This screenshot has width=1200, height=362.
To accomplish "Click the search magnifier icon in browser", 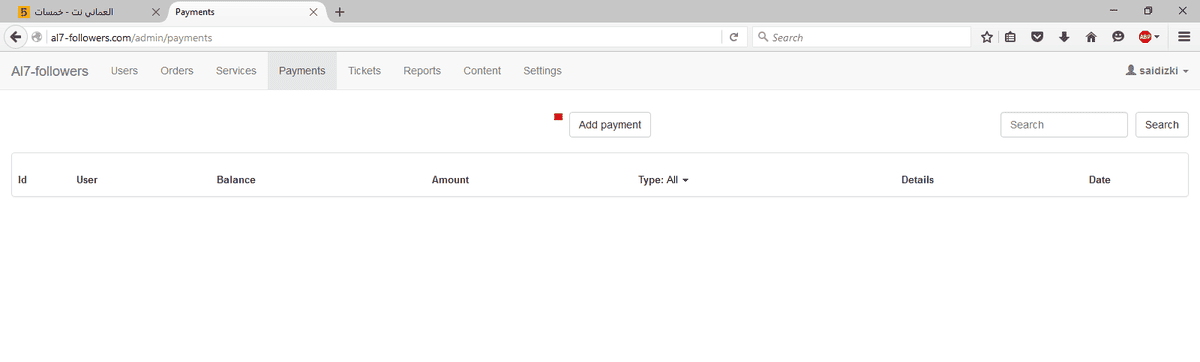I will (763, 37).
